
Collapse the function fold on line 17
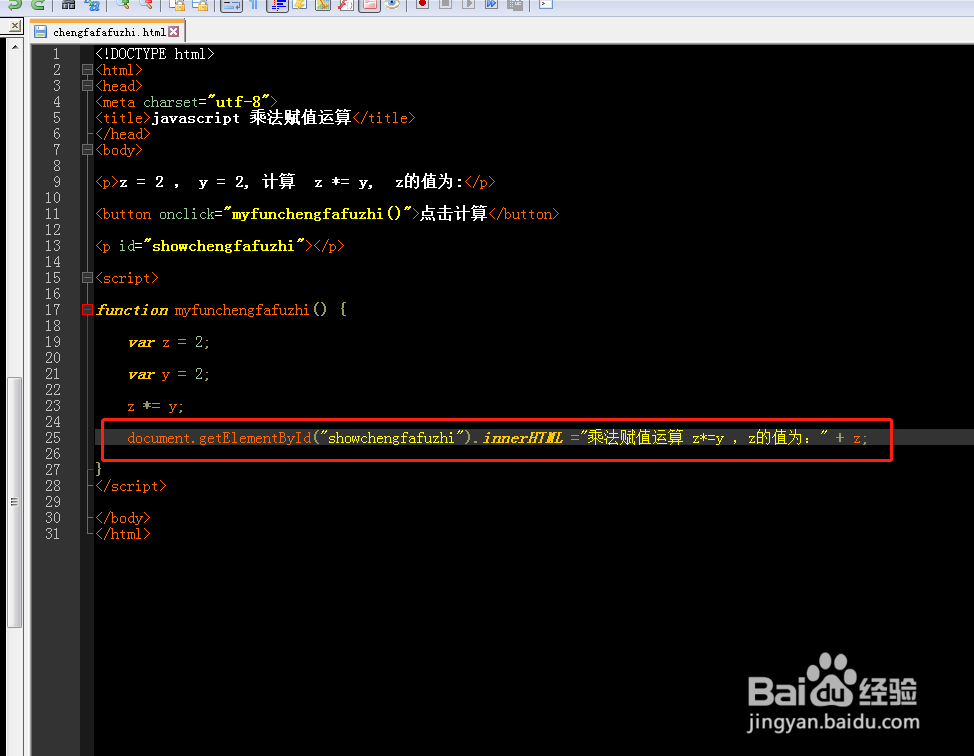[x=87, y=309]
